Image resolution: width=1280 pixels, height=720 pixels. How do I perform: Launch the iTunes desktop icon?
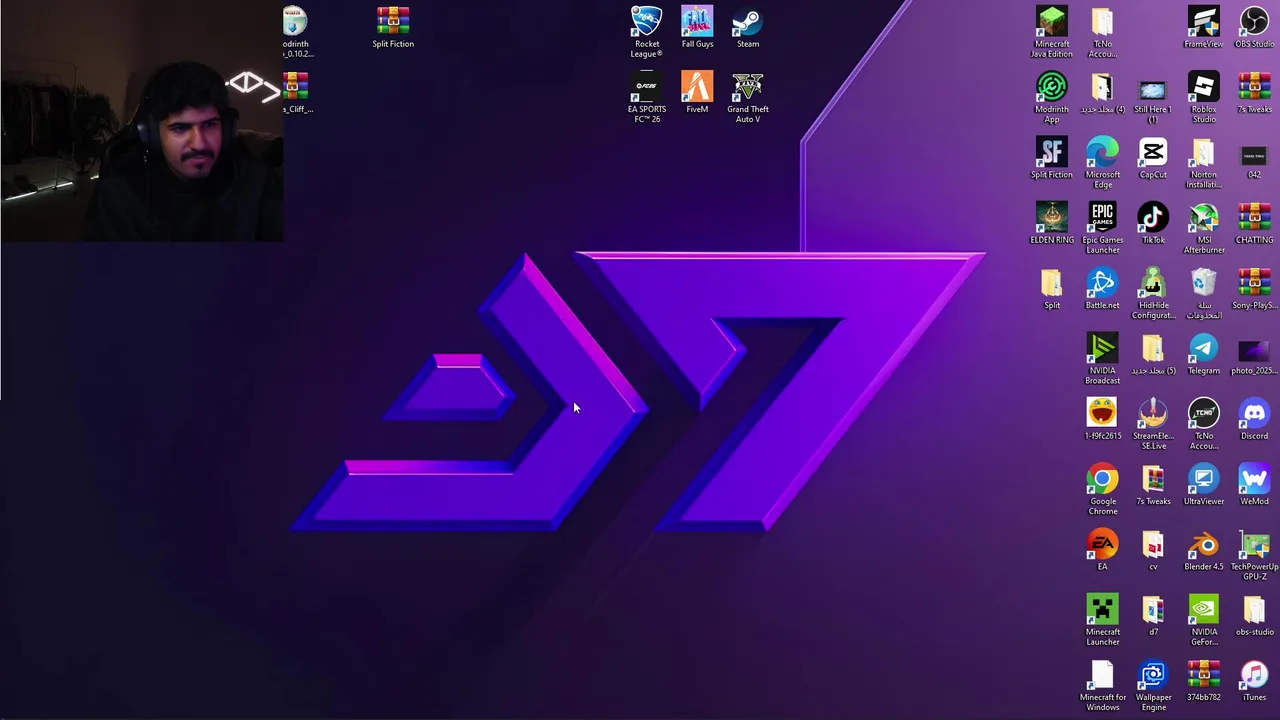(1254, 680)
